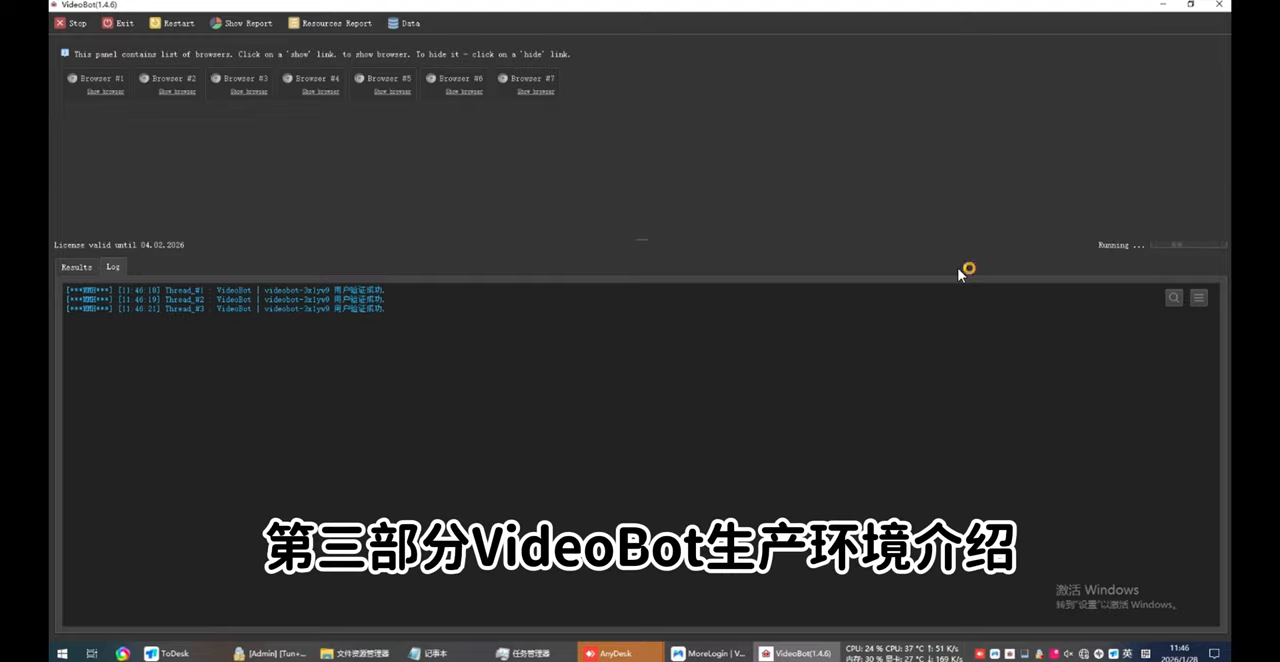
Task: Open the Windows Start button
Action: point(62,653)
